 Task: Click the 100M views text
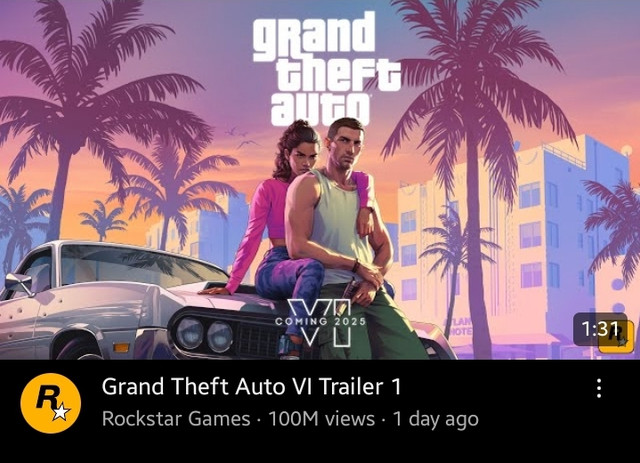[321, 419]
